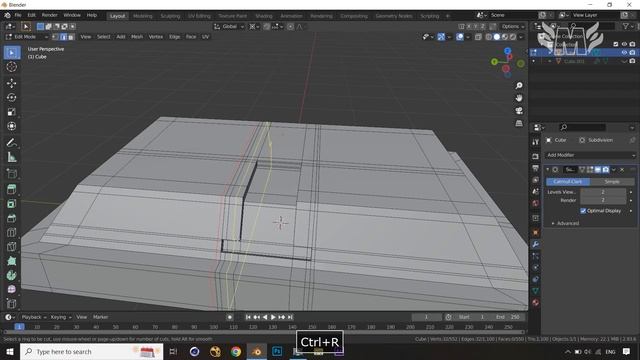The image size is (640, 360).
Task: Select the Add Cube tool
Action: (x=11, y=173)
